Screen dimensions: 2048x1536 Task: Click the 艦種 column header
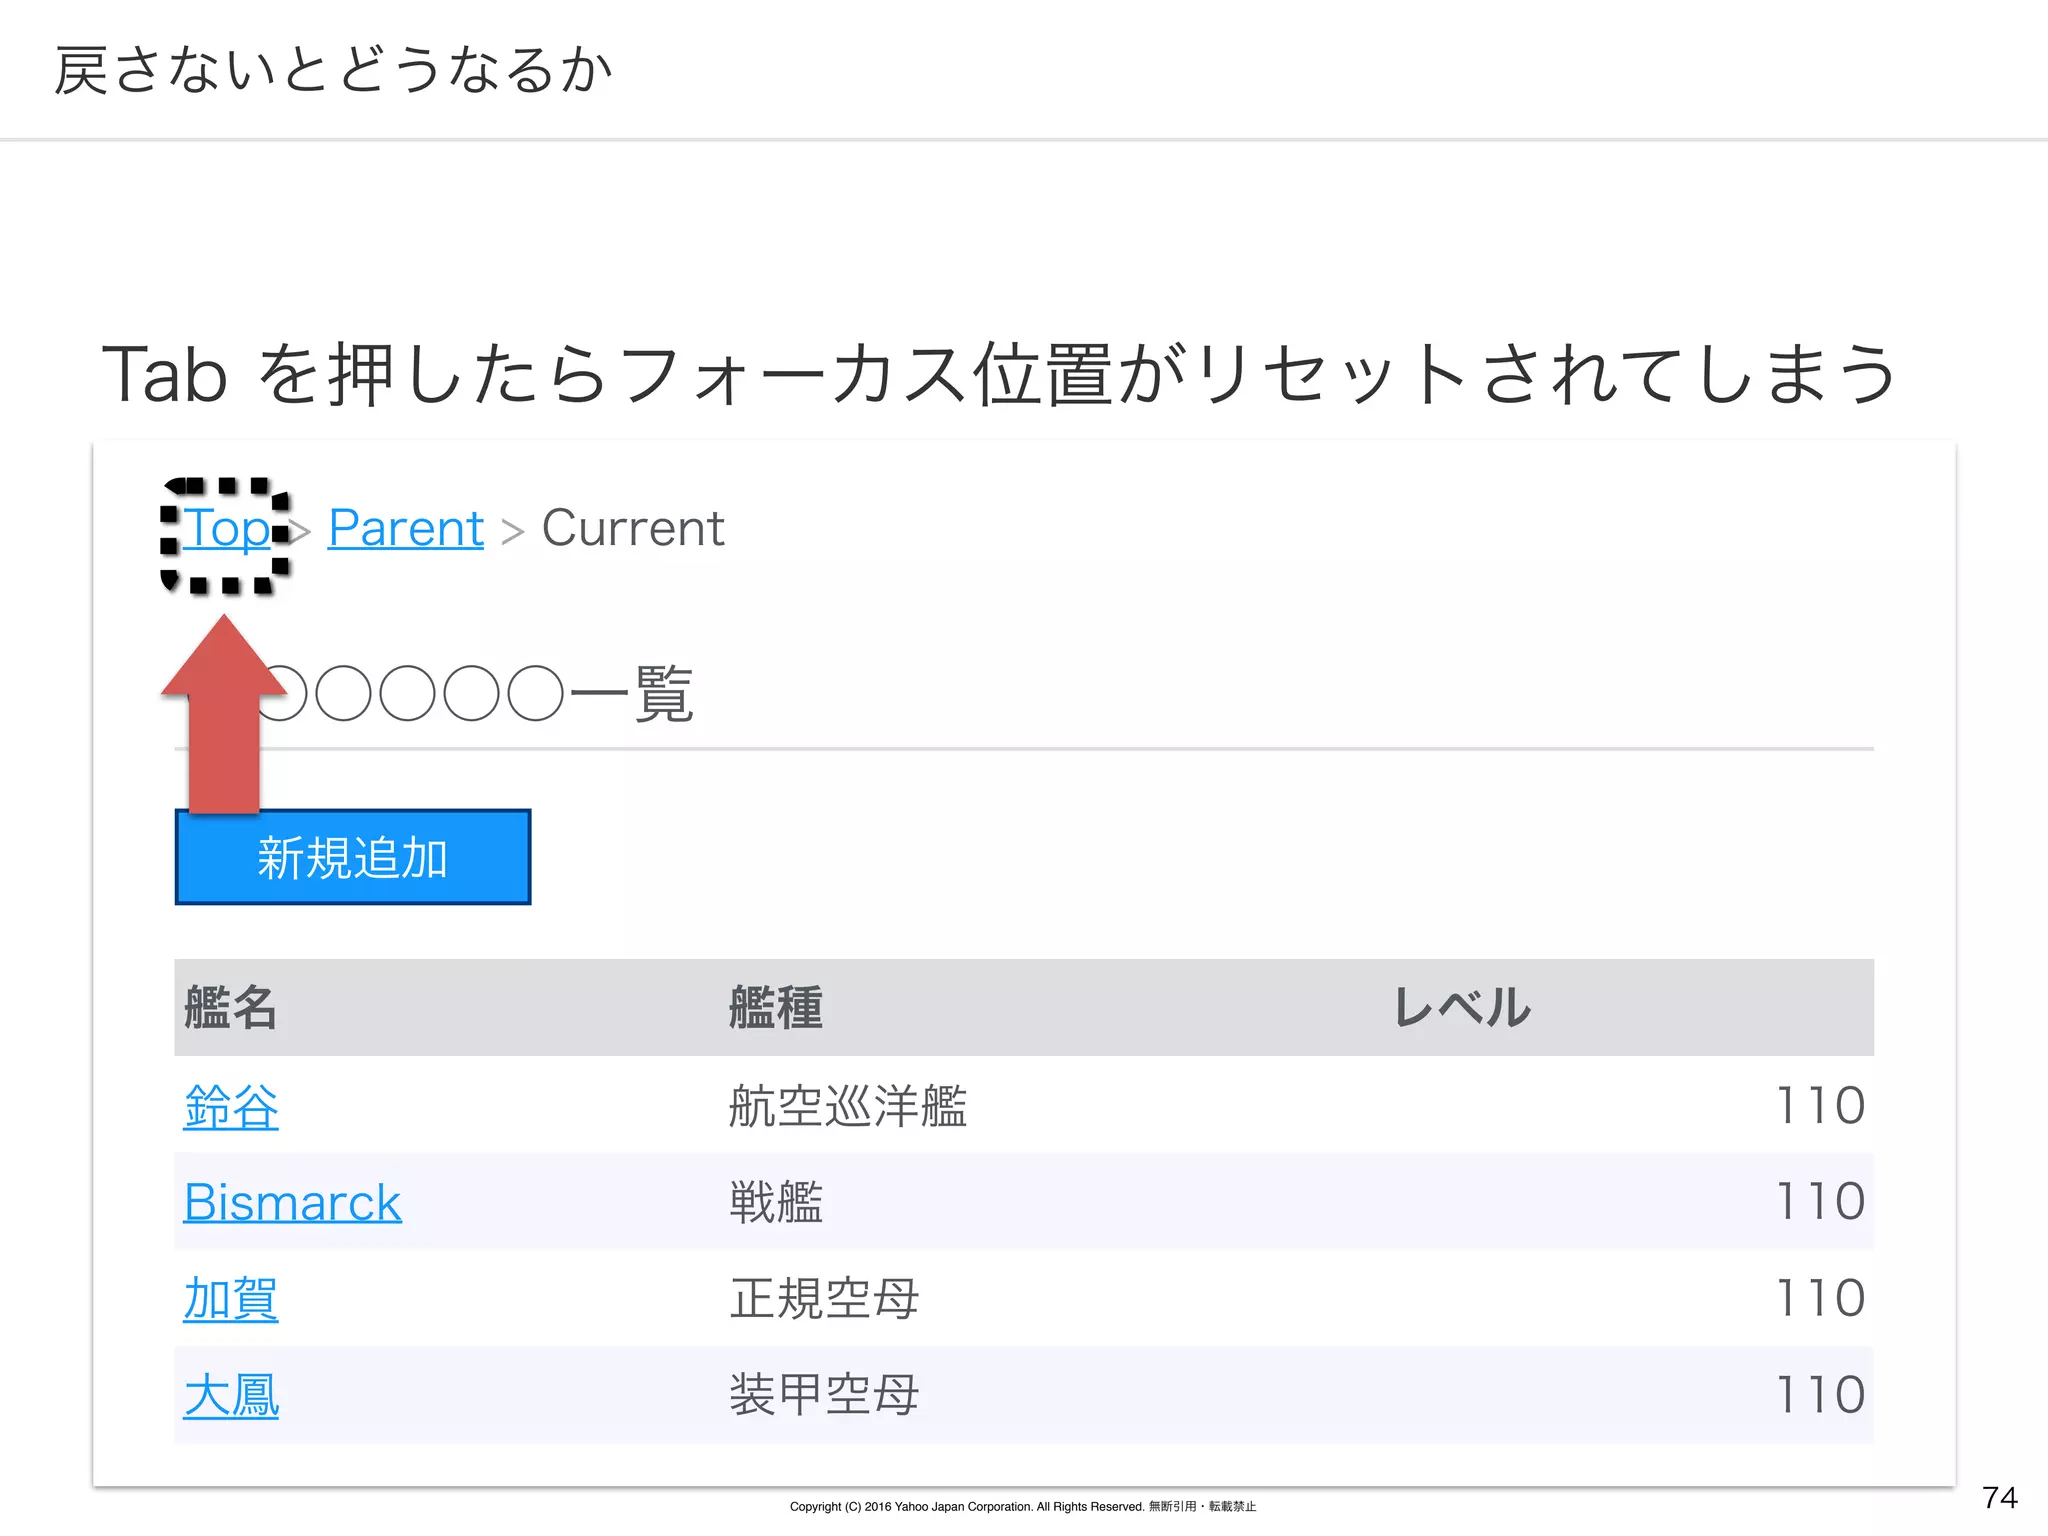pos(775,1007)
